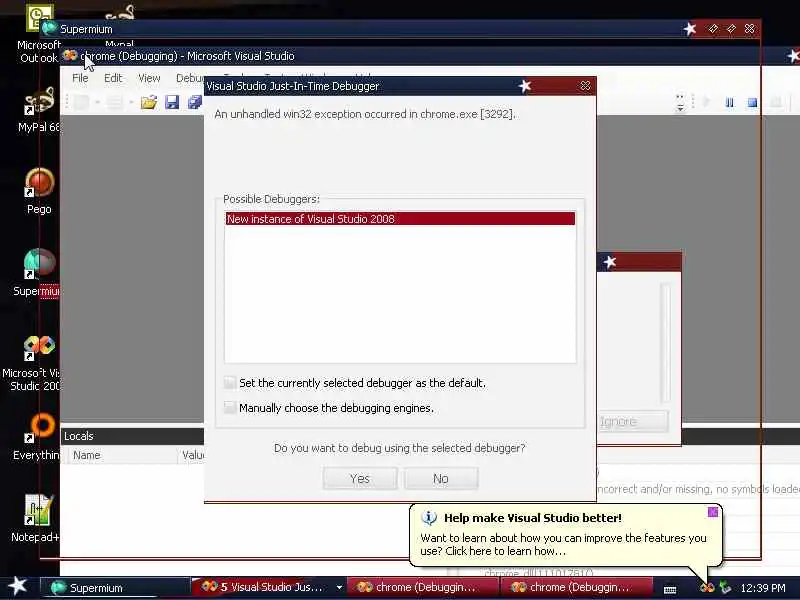
Task: Dismiss the balloon tip with its close button
Action: [713, 512]
